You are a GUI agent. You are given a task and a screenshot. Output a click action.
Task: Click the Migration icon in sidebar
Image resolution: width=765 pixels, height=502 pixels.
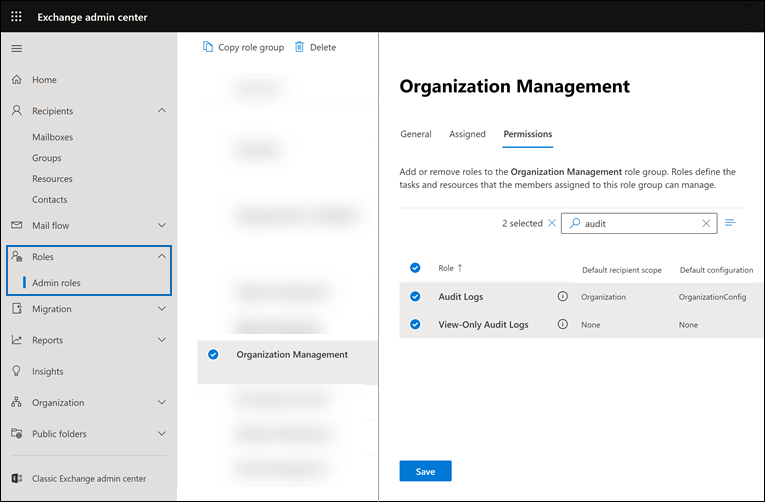(x=17, y=308)
